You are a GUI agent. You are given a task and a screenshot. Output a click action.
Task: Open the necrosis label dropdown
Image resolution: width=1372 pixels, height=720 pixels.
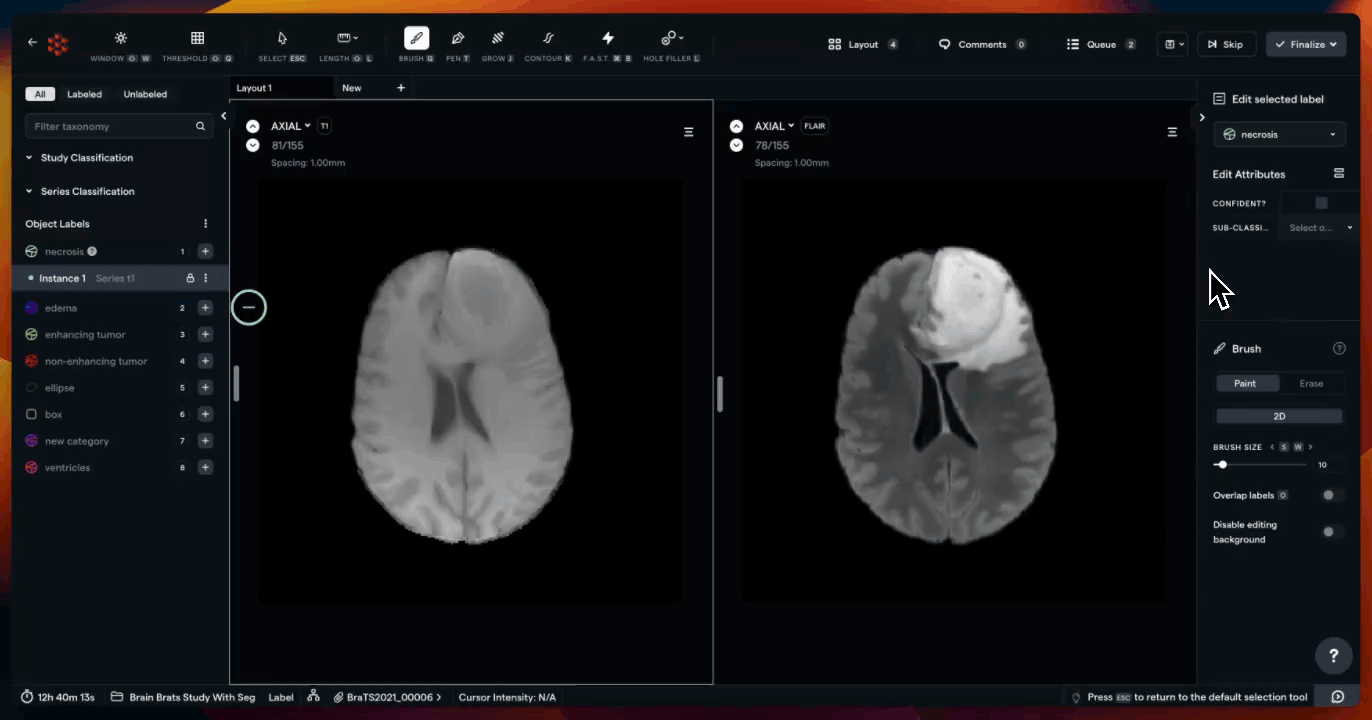[1279, 134]
